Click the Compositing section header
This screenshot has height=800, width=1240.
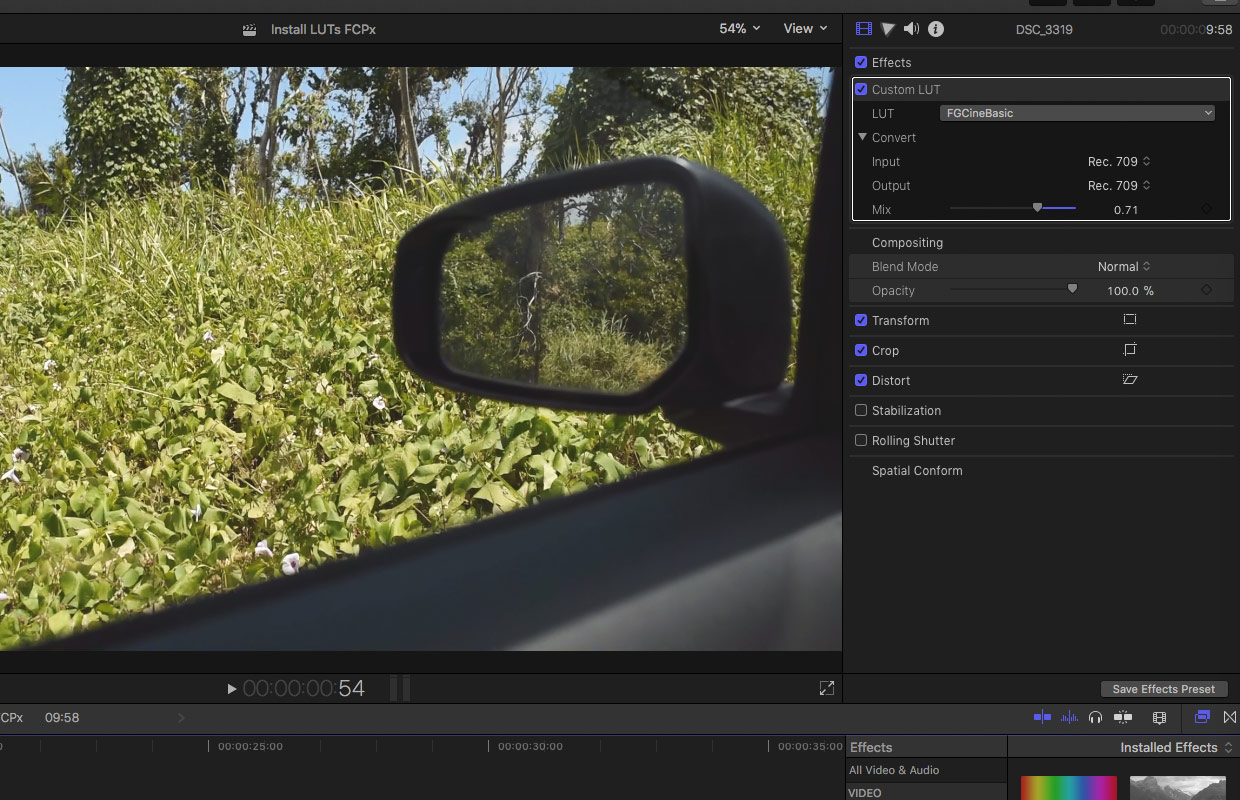click(x=907, y=242)
